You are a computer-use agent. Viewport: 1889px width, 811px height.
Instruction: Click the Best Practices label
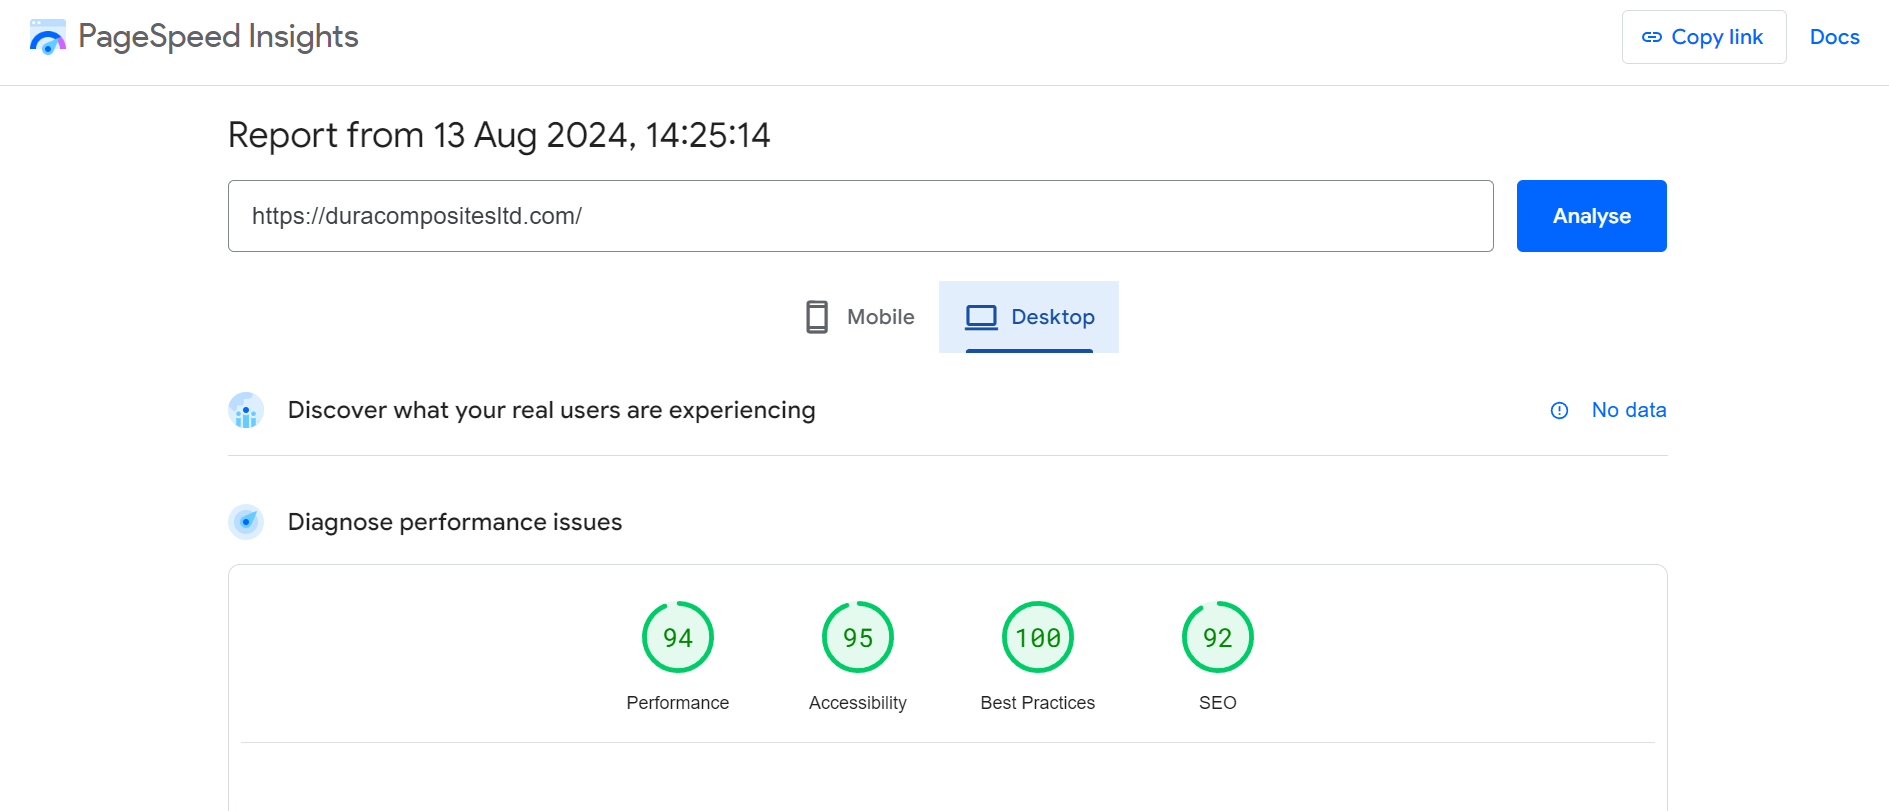(x=1038, y=703)
